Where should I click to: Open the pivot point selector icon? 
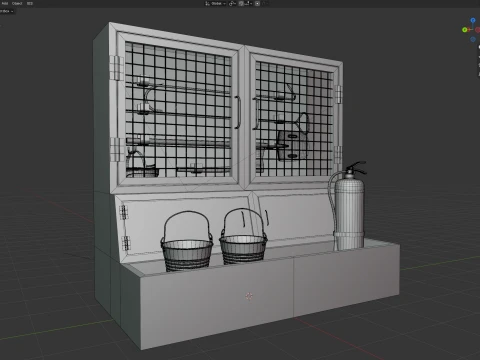pos(232,3)
